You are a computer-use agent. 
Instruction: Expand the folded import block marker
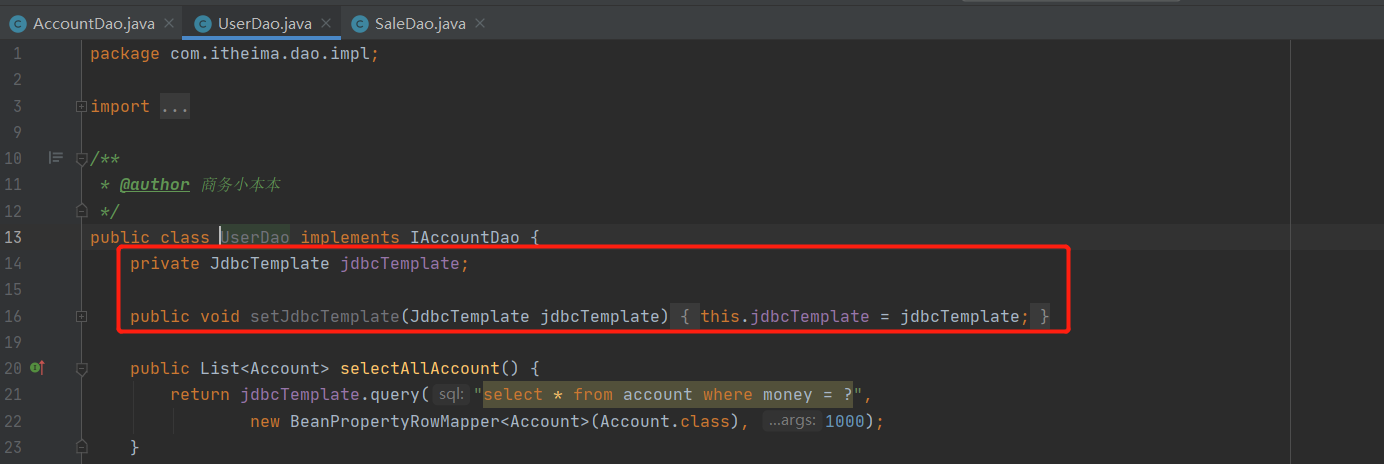click(x=82, y=106)
